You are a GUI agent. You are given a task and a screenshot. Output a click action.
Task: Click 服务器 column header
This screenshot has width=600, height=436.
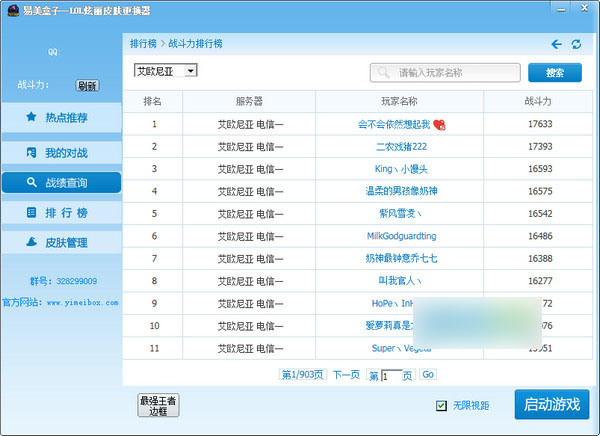249,101
